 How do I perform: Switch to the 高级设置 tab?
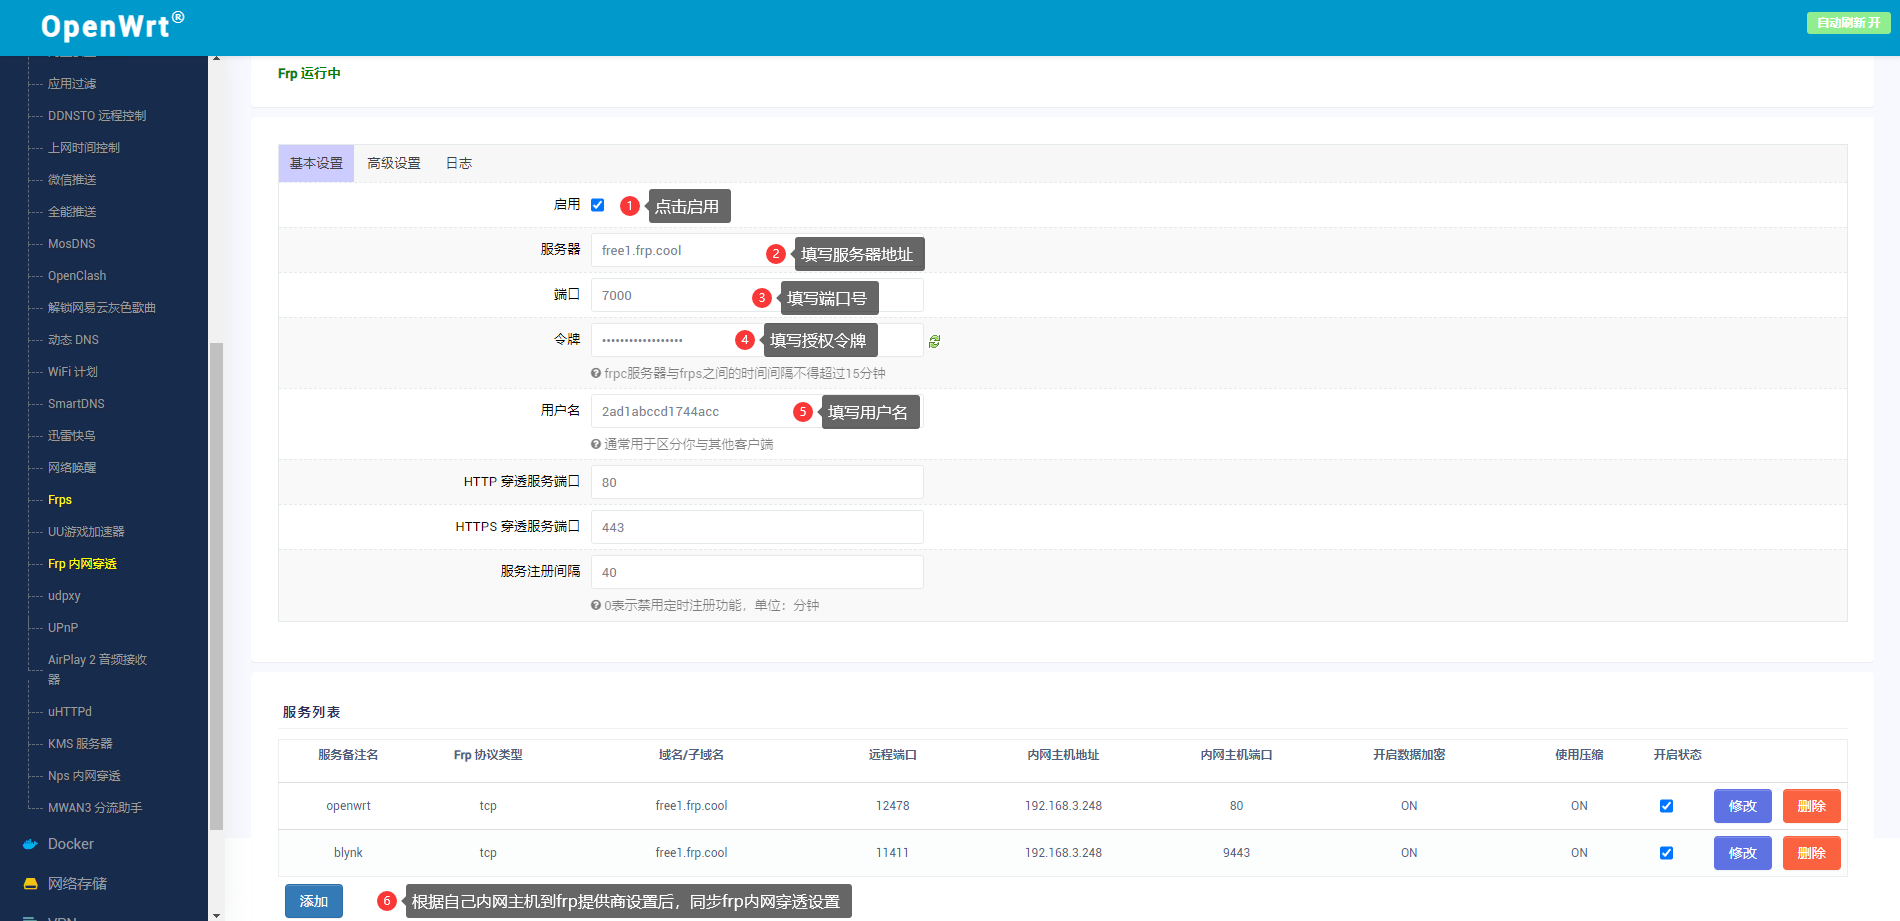(x=394, y=163)
